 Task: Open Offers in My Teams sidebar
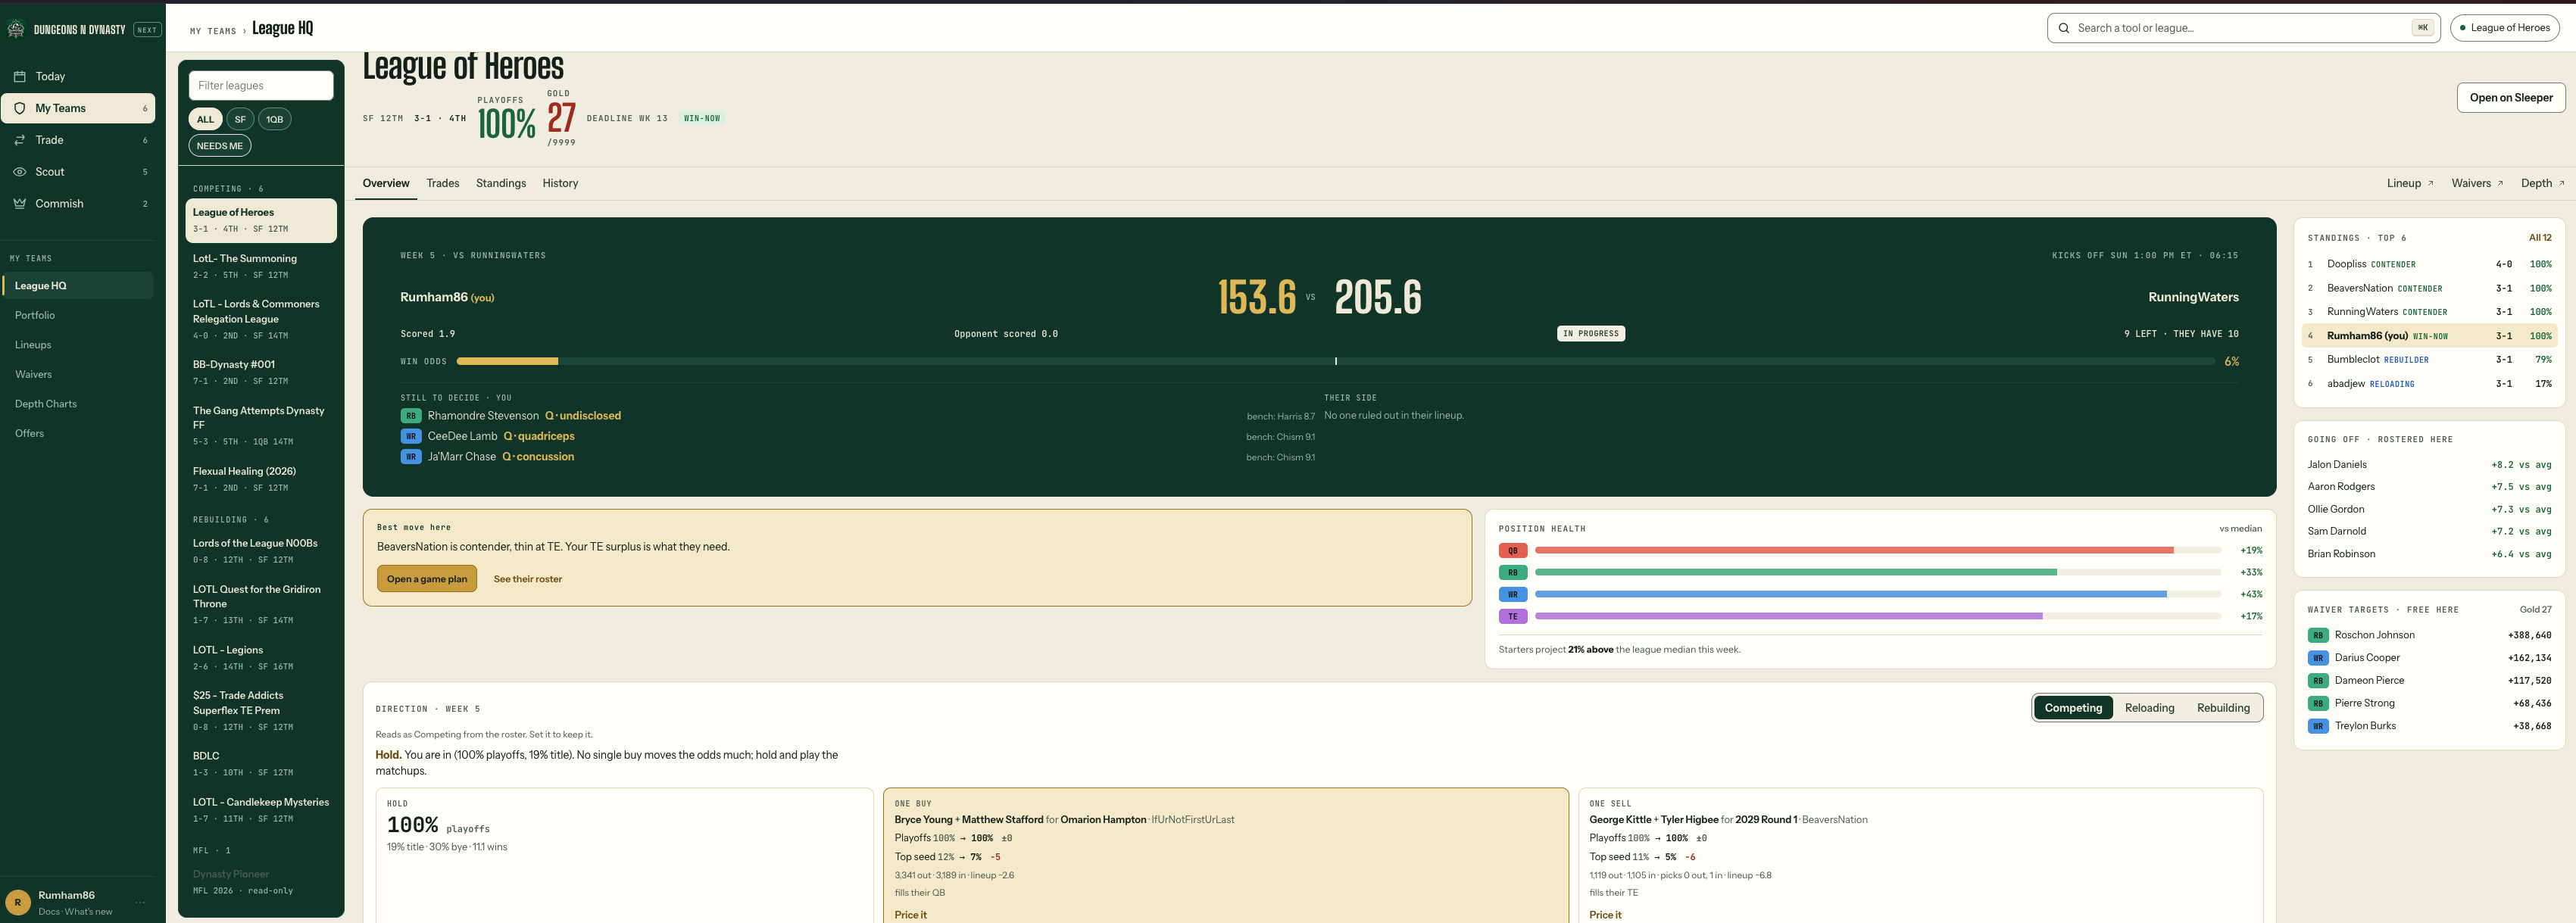(78, 433)
